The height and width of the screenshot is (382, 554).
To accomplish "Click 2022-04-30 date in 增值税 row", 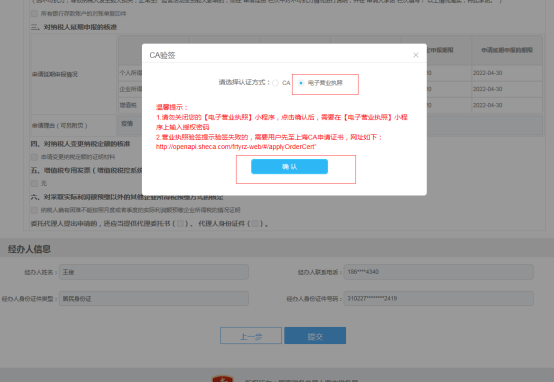I will [x=488, y=105].
